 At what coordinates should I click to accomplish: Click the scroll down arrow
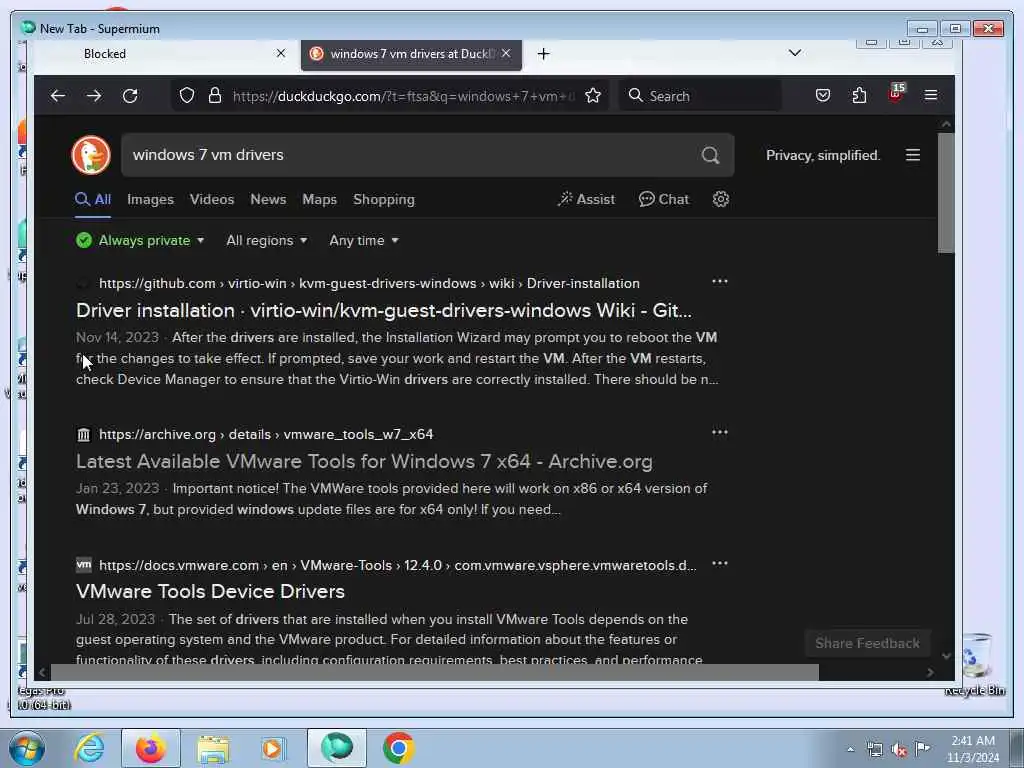(x=946, y=656)
